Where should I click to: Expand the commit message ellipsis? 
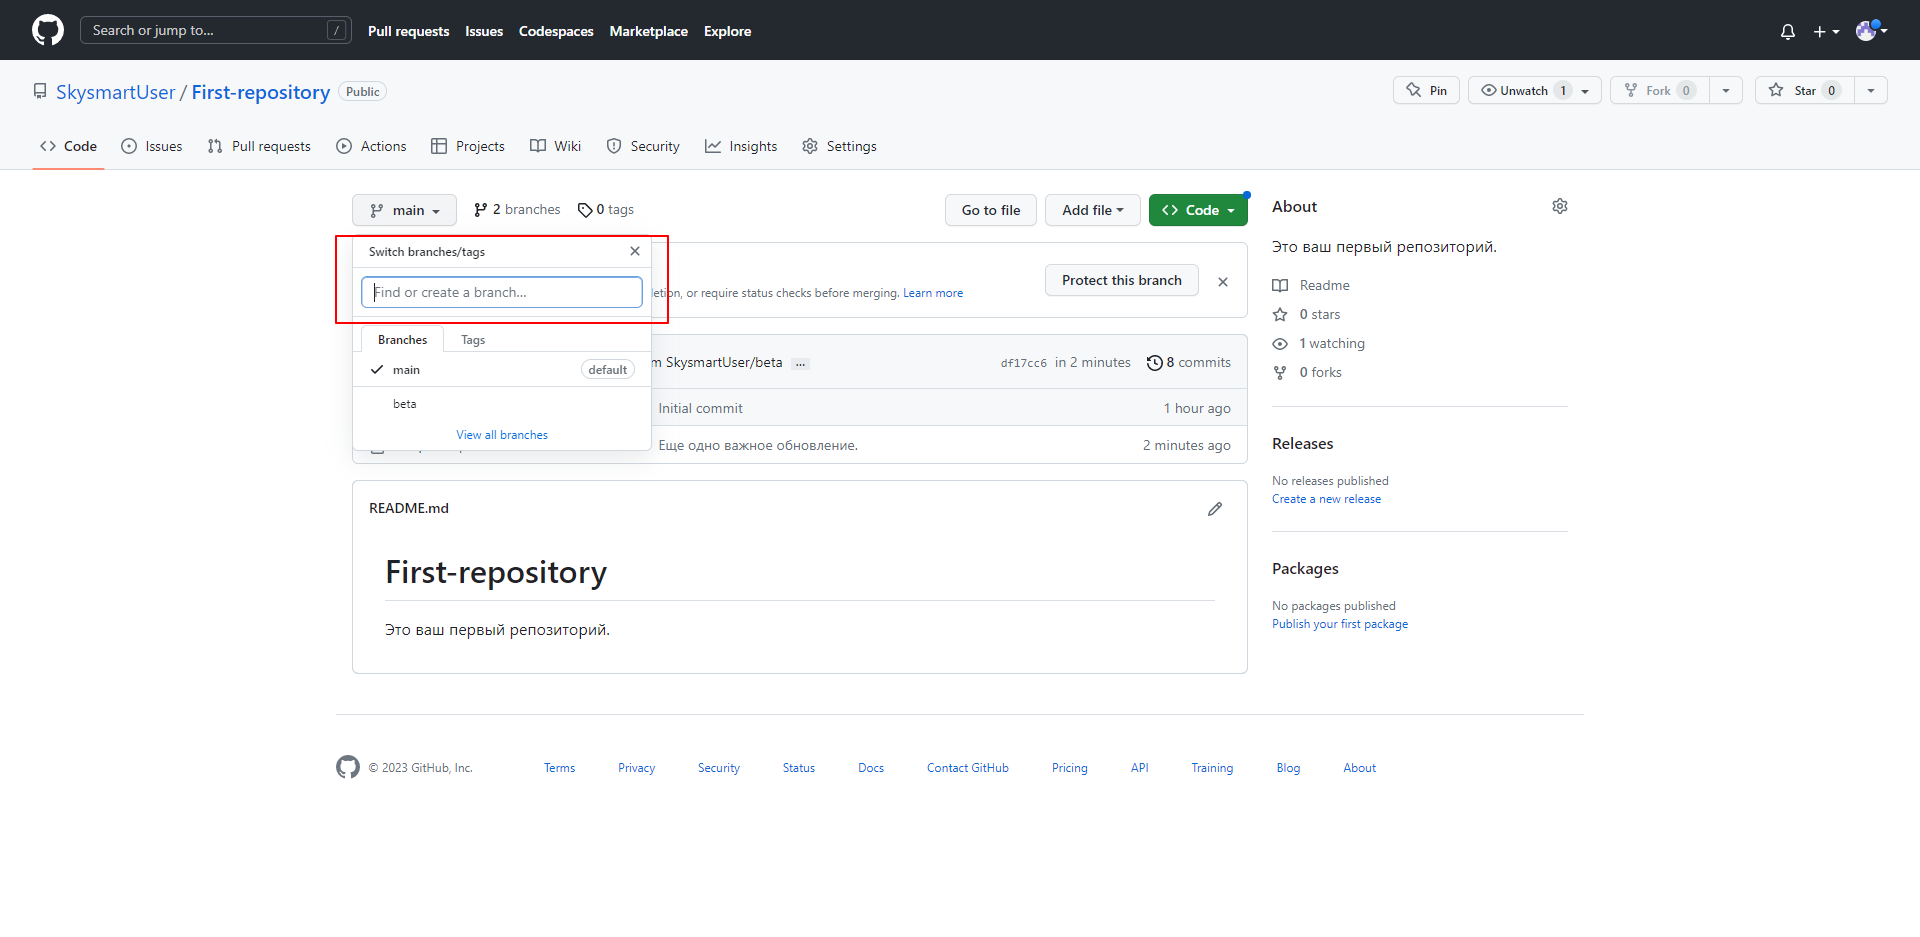[x=800, y=363]
